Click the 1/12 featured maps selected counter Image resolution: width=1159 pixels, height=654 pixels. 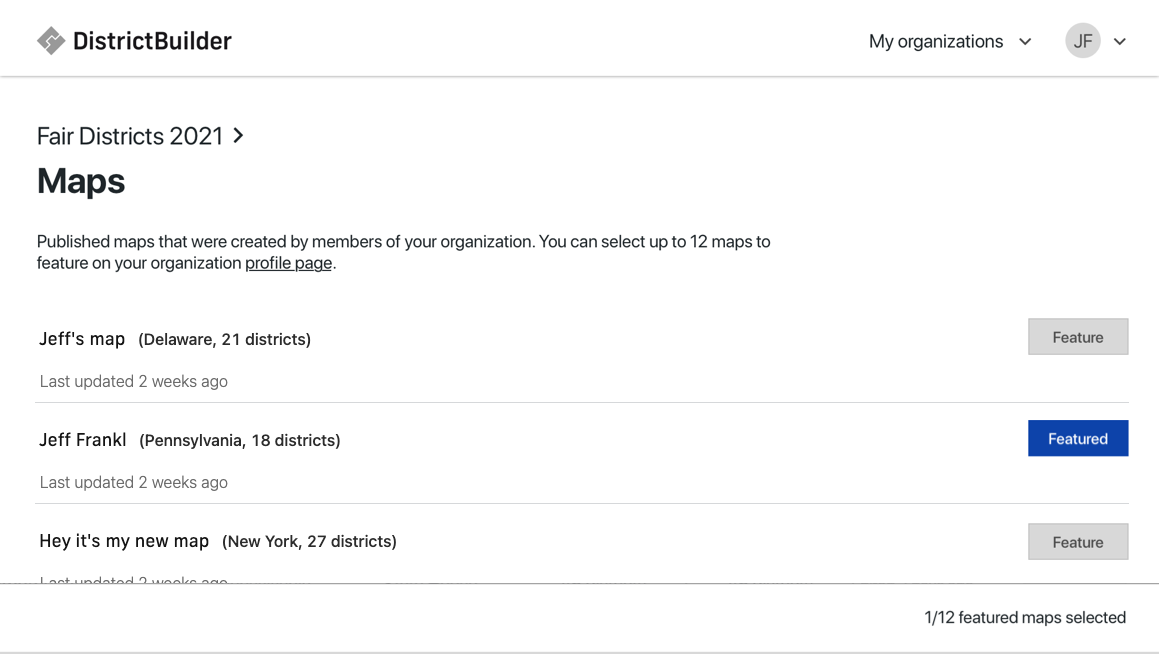pyautogui.click(x=1023, y=617)
